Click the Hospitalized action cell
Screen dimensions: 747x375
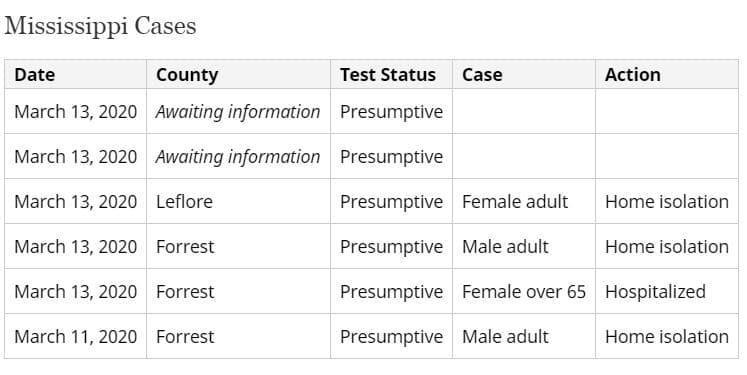666,292
